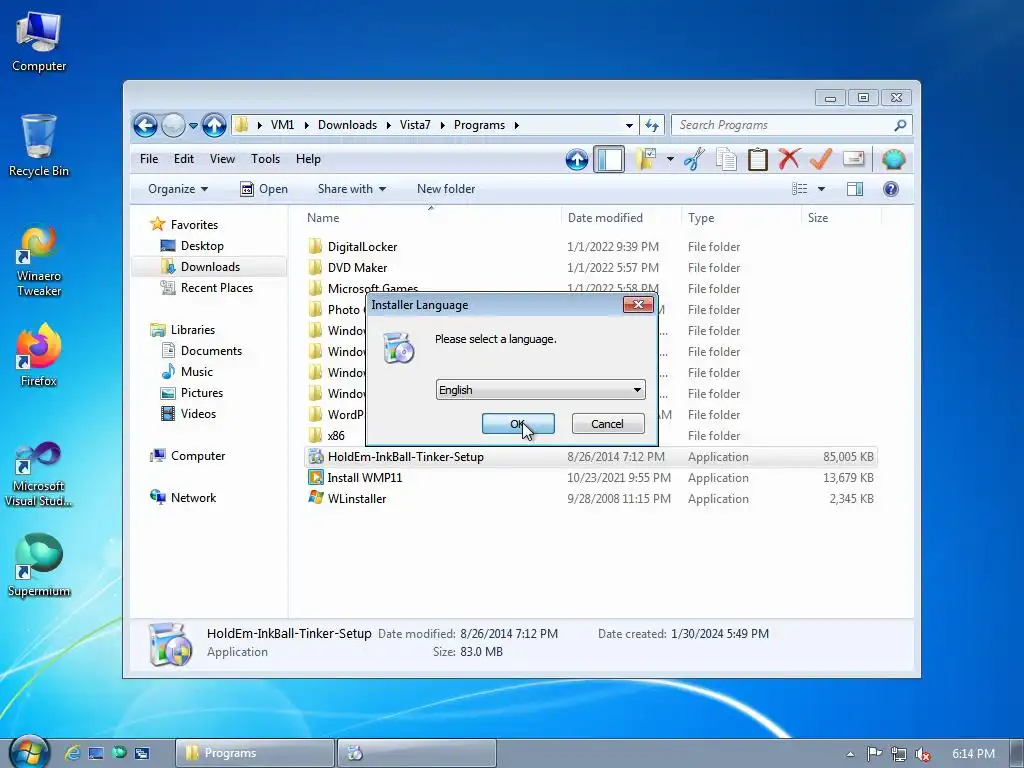Image resolution: width=1024 pixels, height=768 pixels.
Task: Select the WLinstaller application
Action: (357, 498)
